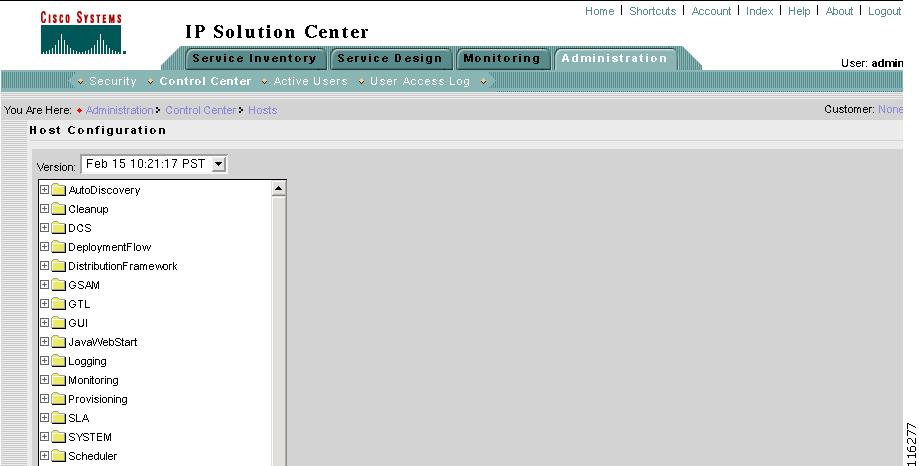
Task: Click the Customer None link
Action: (x=890, y=110)
